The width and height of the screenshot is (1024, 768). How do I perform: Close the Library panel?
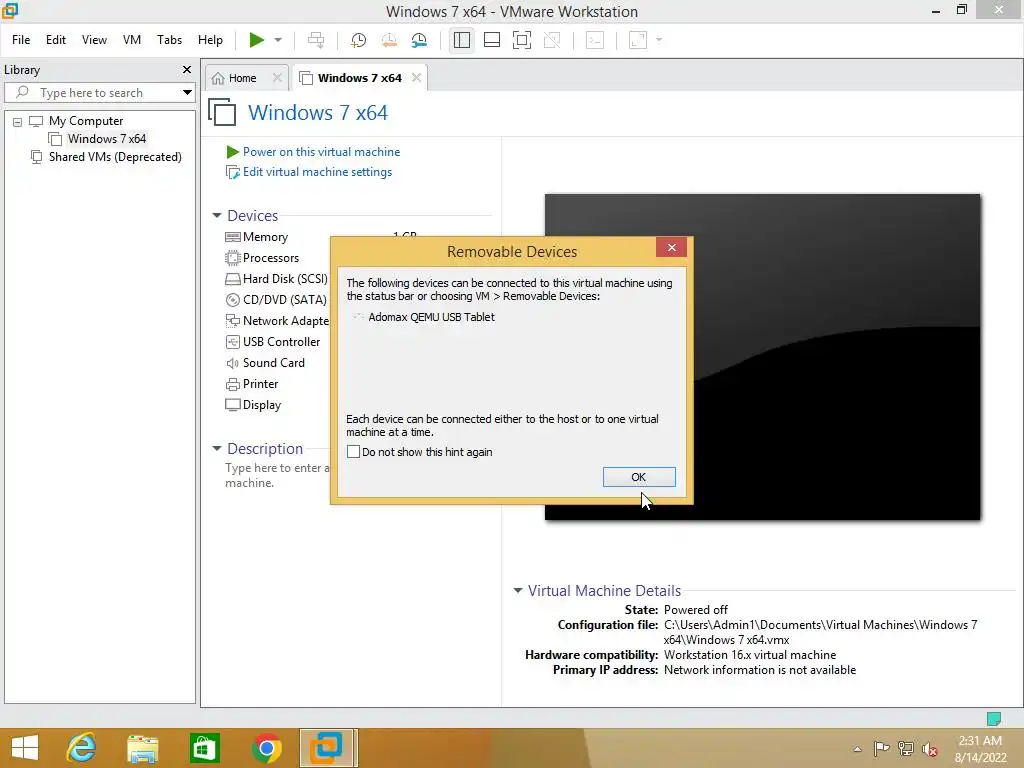tap(187, 69)
